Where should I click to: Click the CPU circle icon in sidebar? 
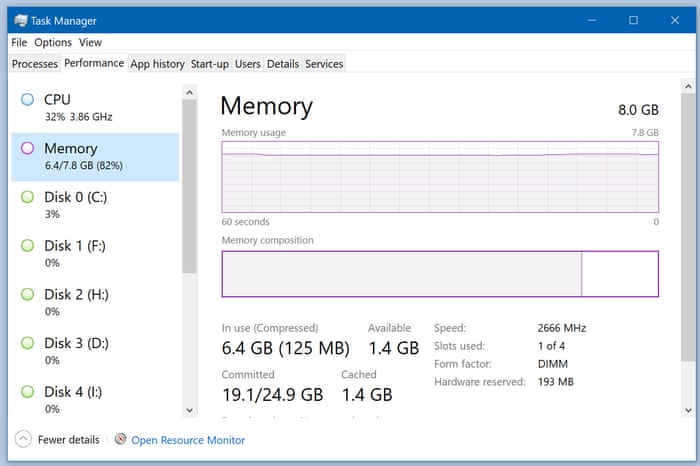point(27,99)
